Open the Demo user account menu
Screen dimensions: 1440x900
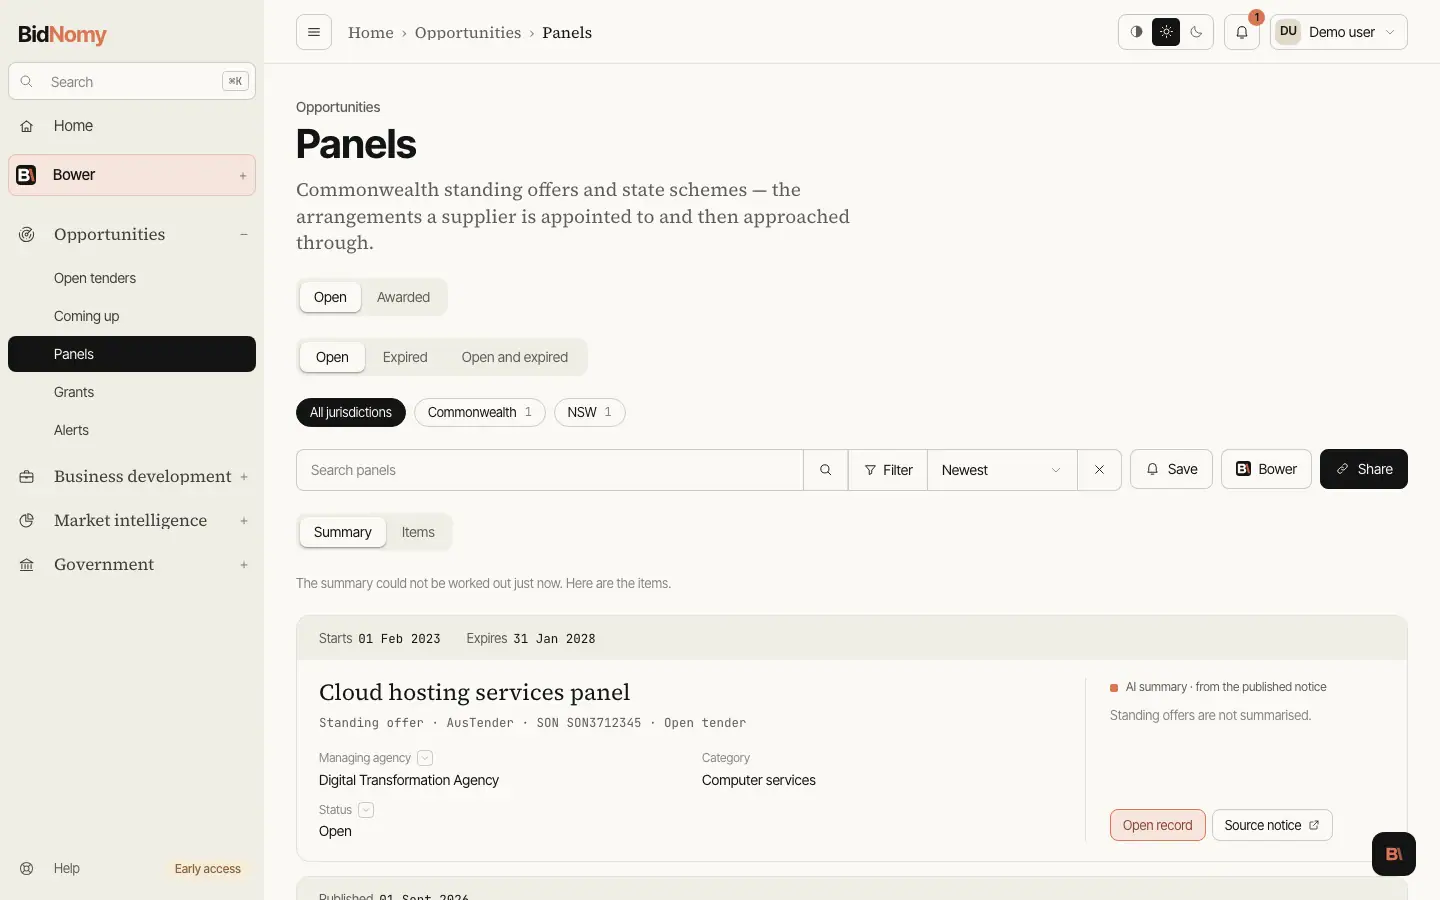pyautogui.click(x=1339, y=32)
